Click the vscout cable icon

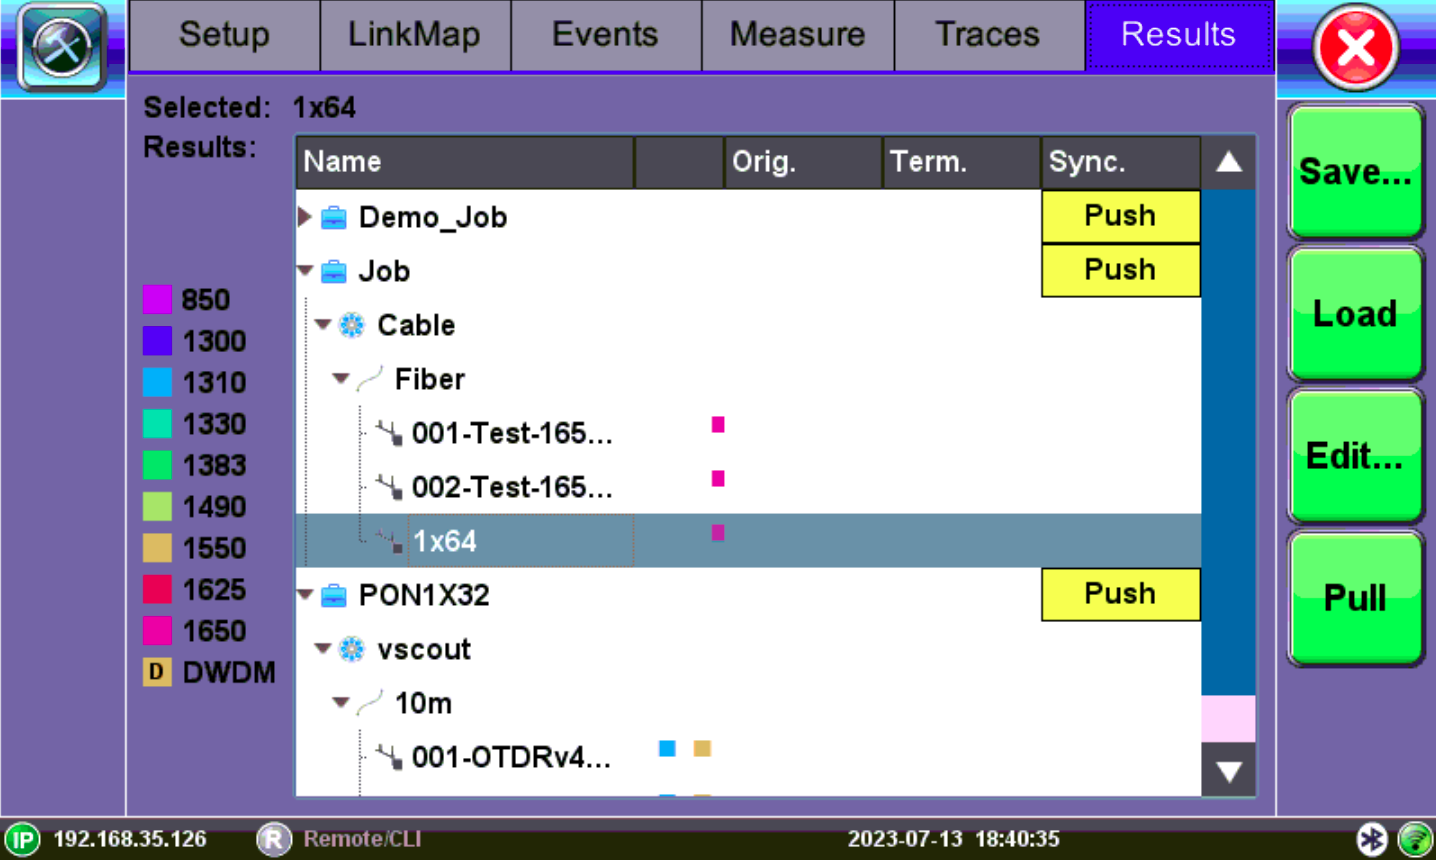tap(352, 650)
